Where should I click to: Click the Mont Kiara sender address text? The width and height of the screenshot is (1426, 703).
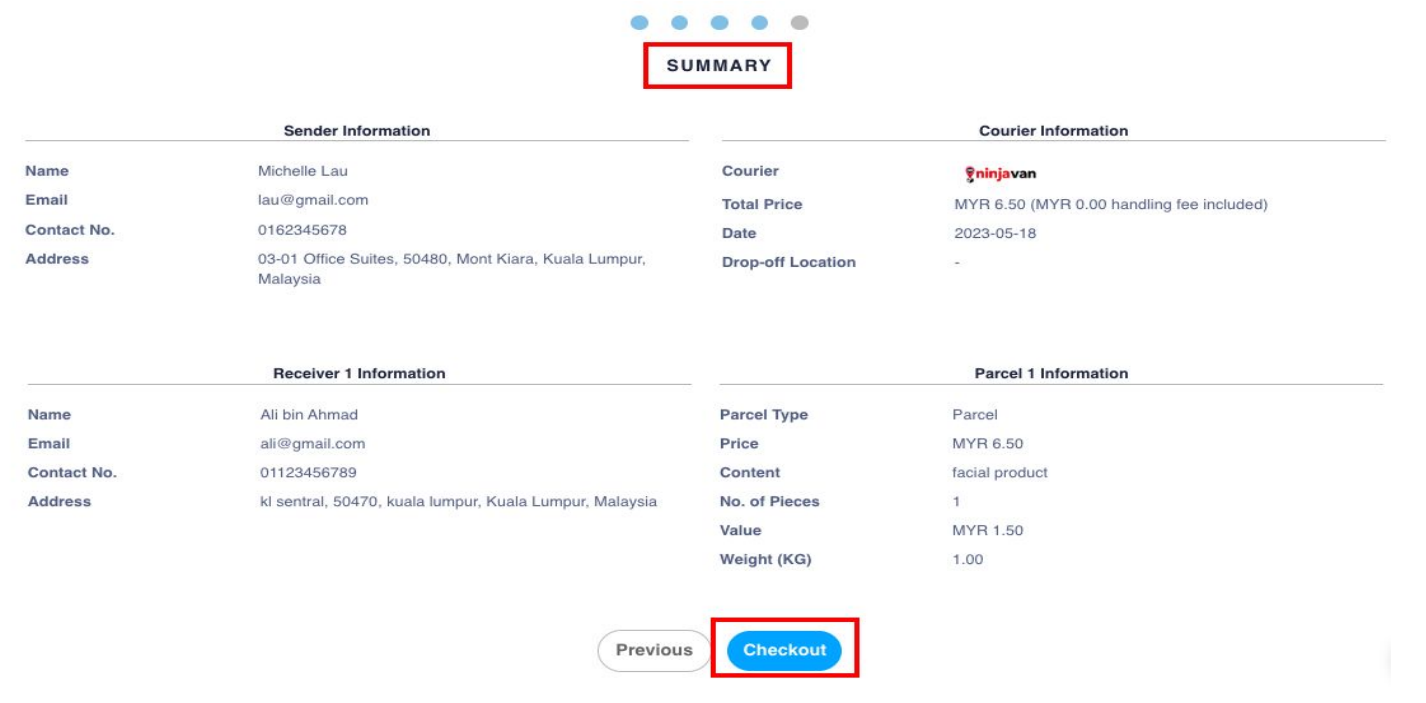(x=452, y=269)
